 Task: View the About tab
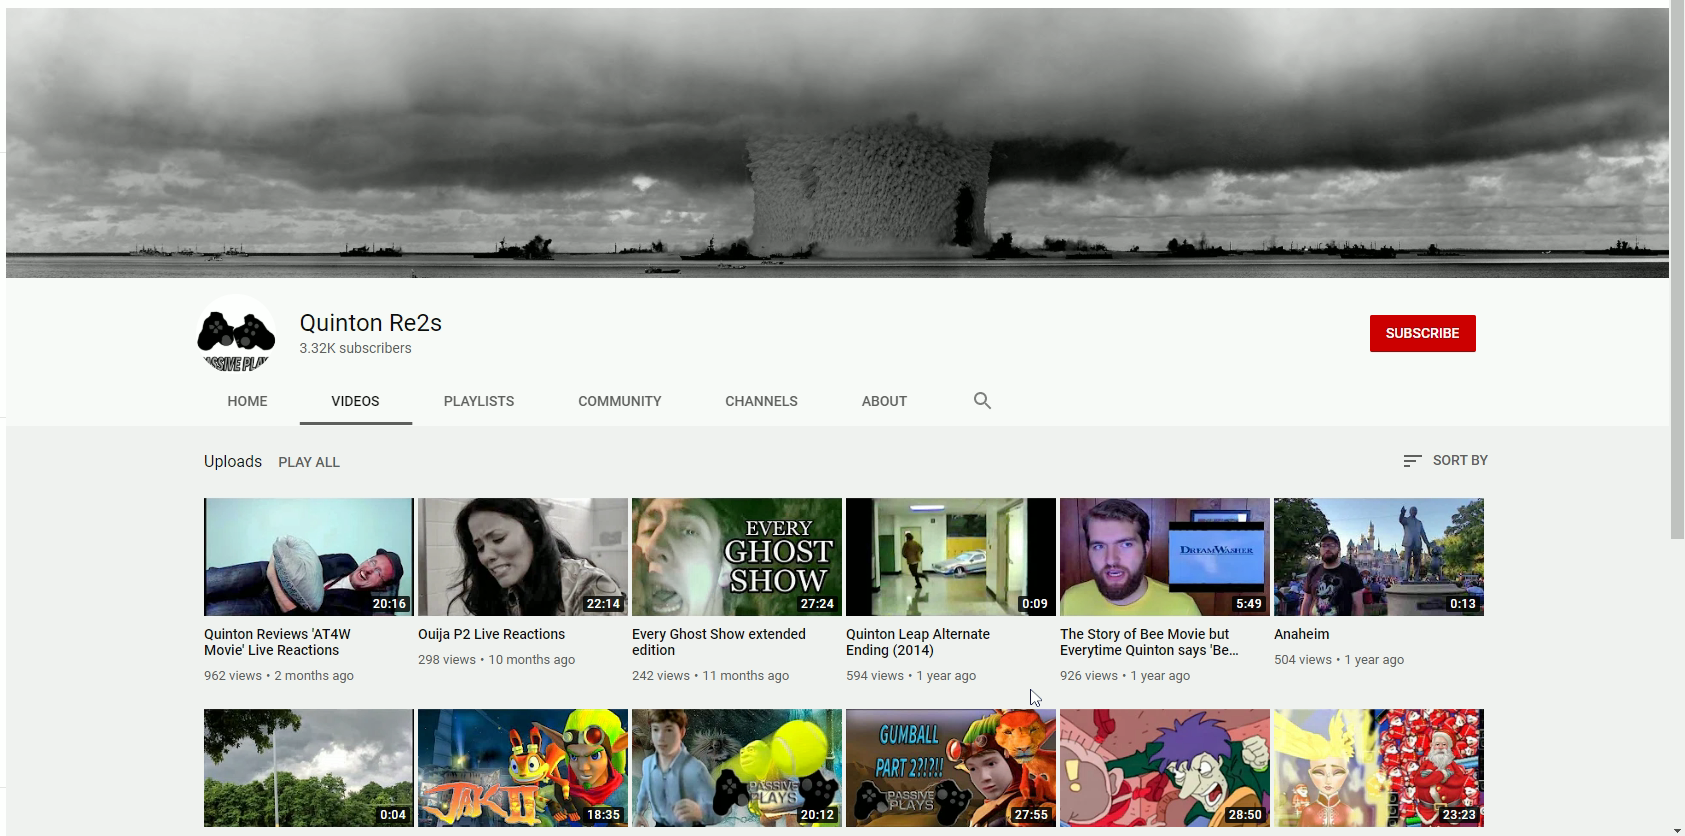coord(884,401)
